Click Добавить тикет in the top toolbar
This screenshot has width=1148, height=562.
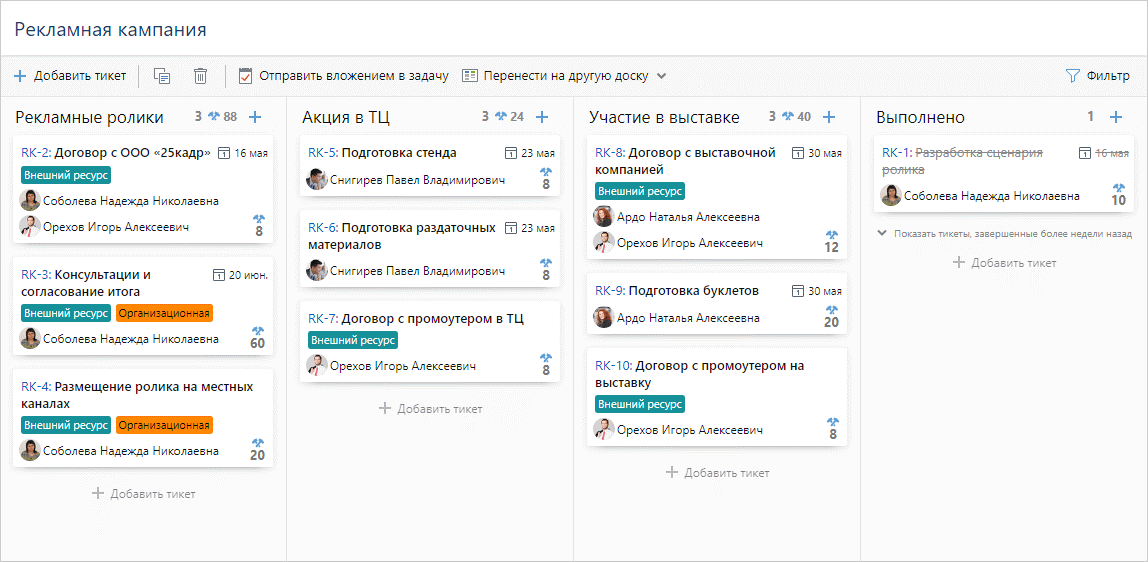point(70,76)
